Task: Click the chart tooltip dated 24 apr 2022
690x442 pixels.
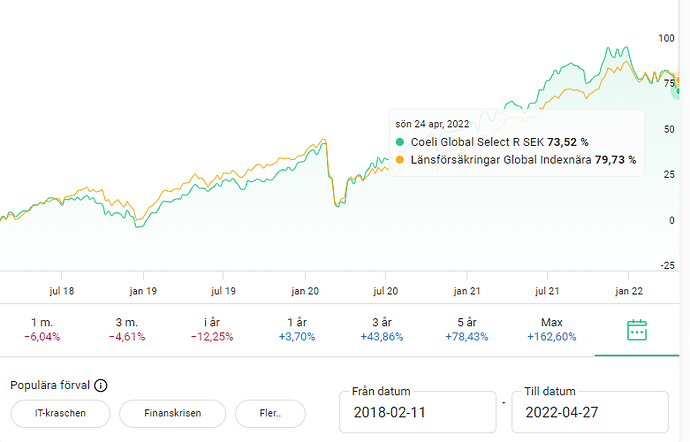Action: (515, 142)
